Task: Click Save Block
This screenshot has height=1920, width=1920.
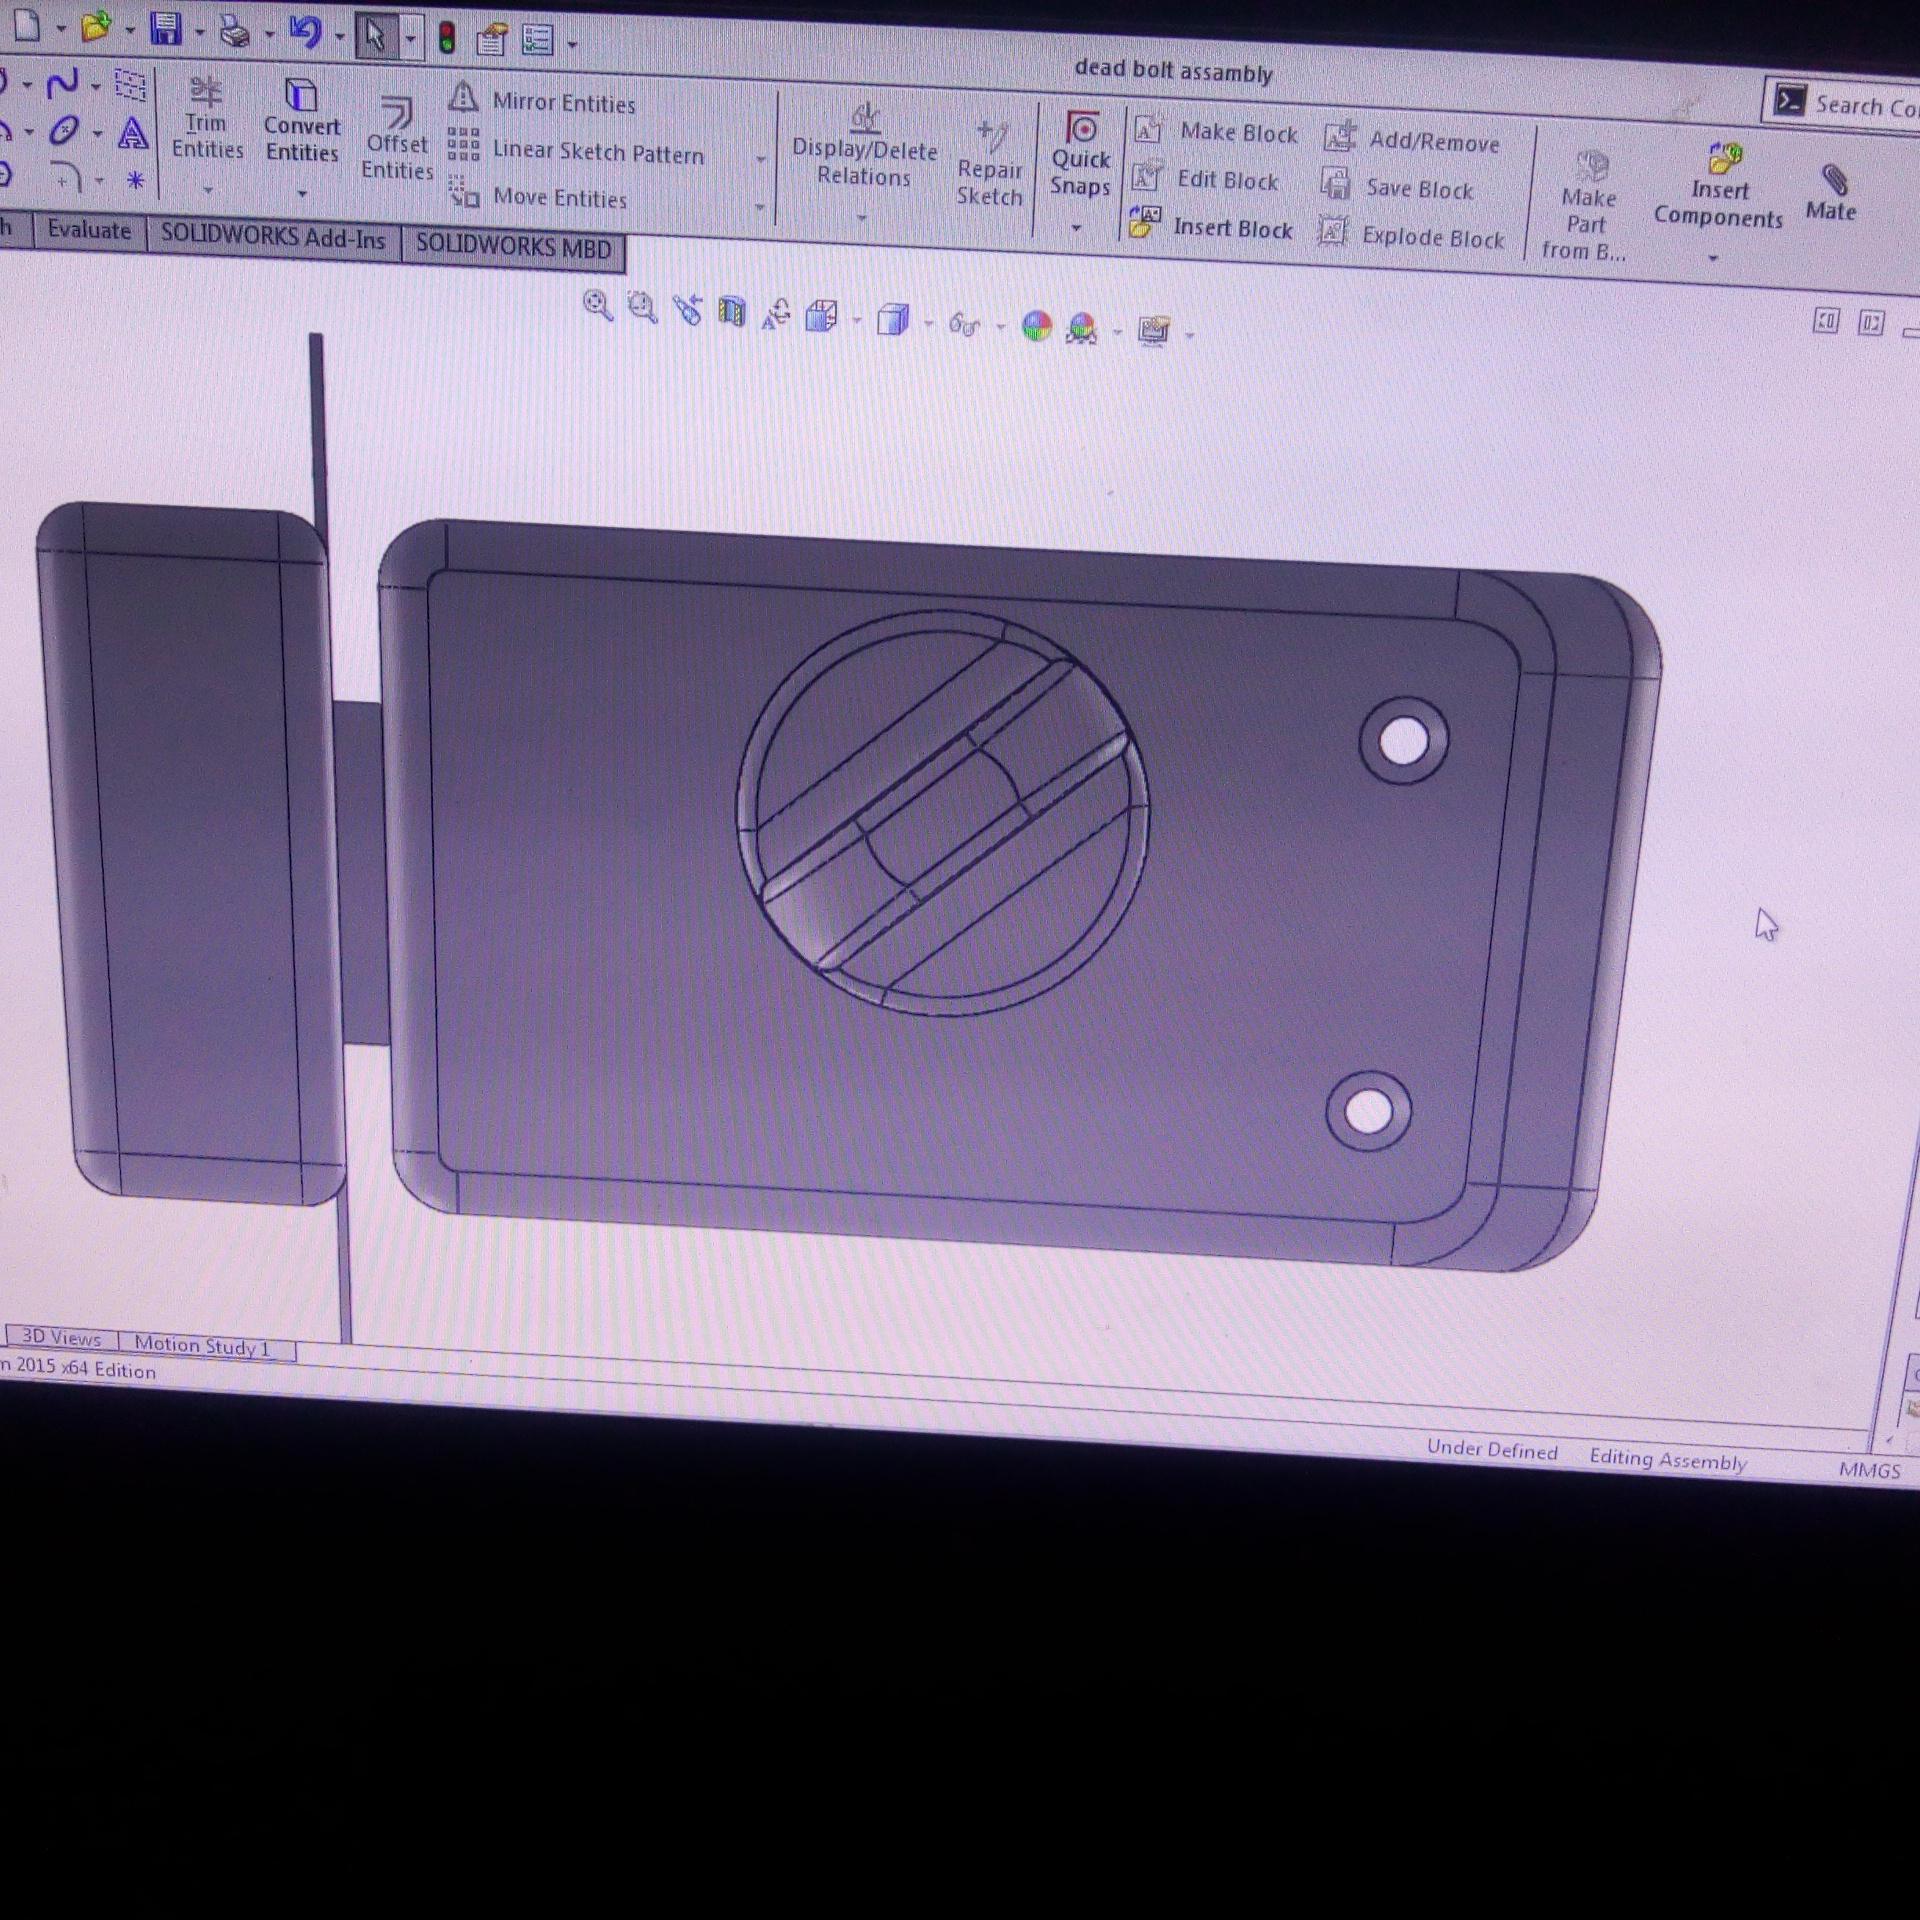Action: pos(1396,187)
